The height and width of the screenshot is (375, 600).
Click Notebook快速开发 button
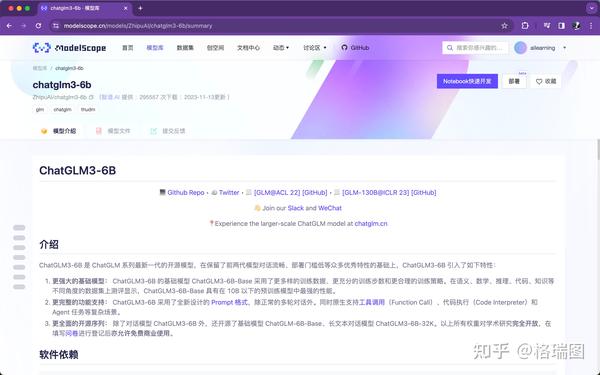point(467,81)
